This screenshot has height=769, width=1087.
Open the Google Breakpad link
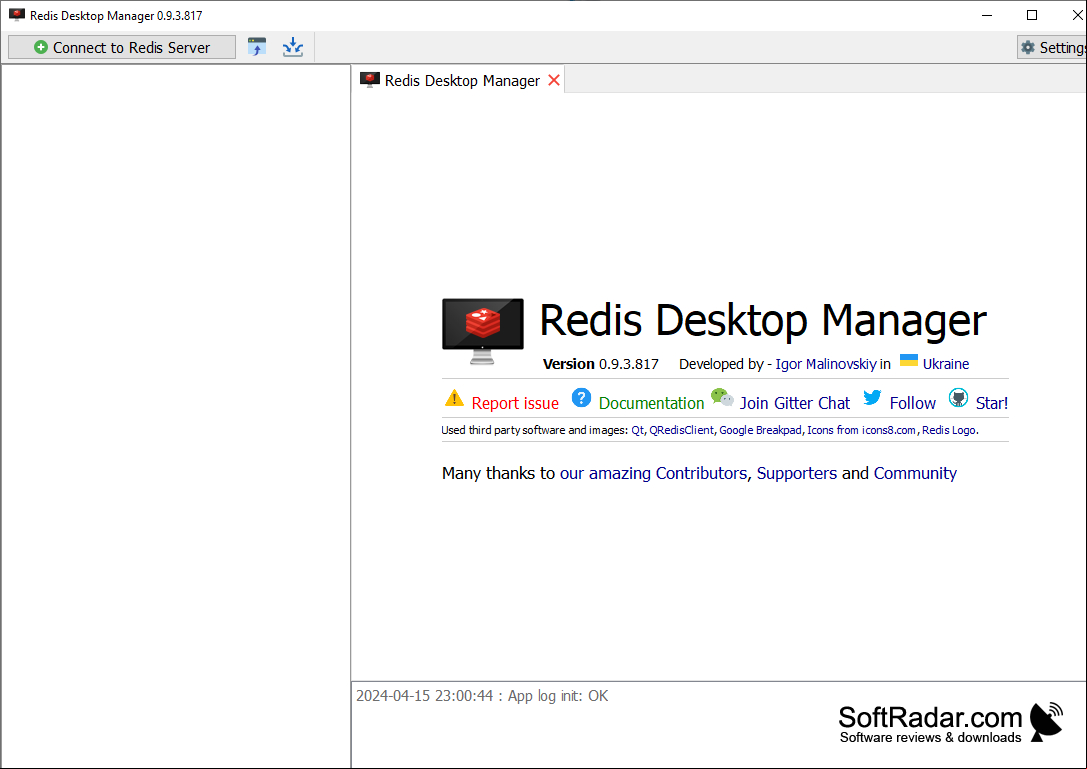coord(760,430)
